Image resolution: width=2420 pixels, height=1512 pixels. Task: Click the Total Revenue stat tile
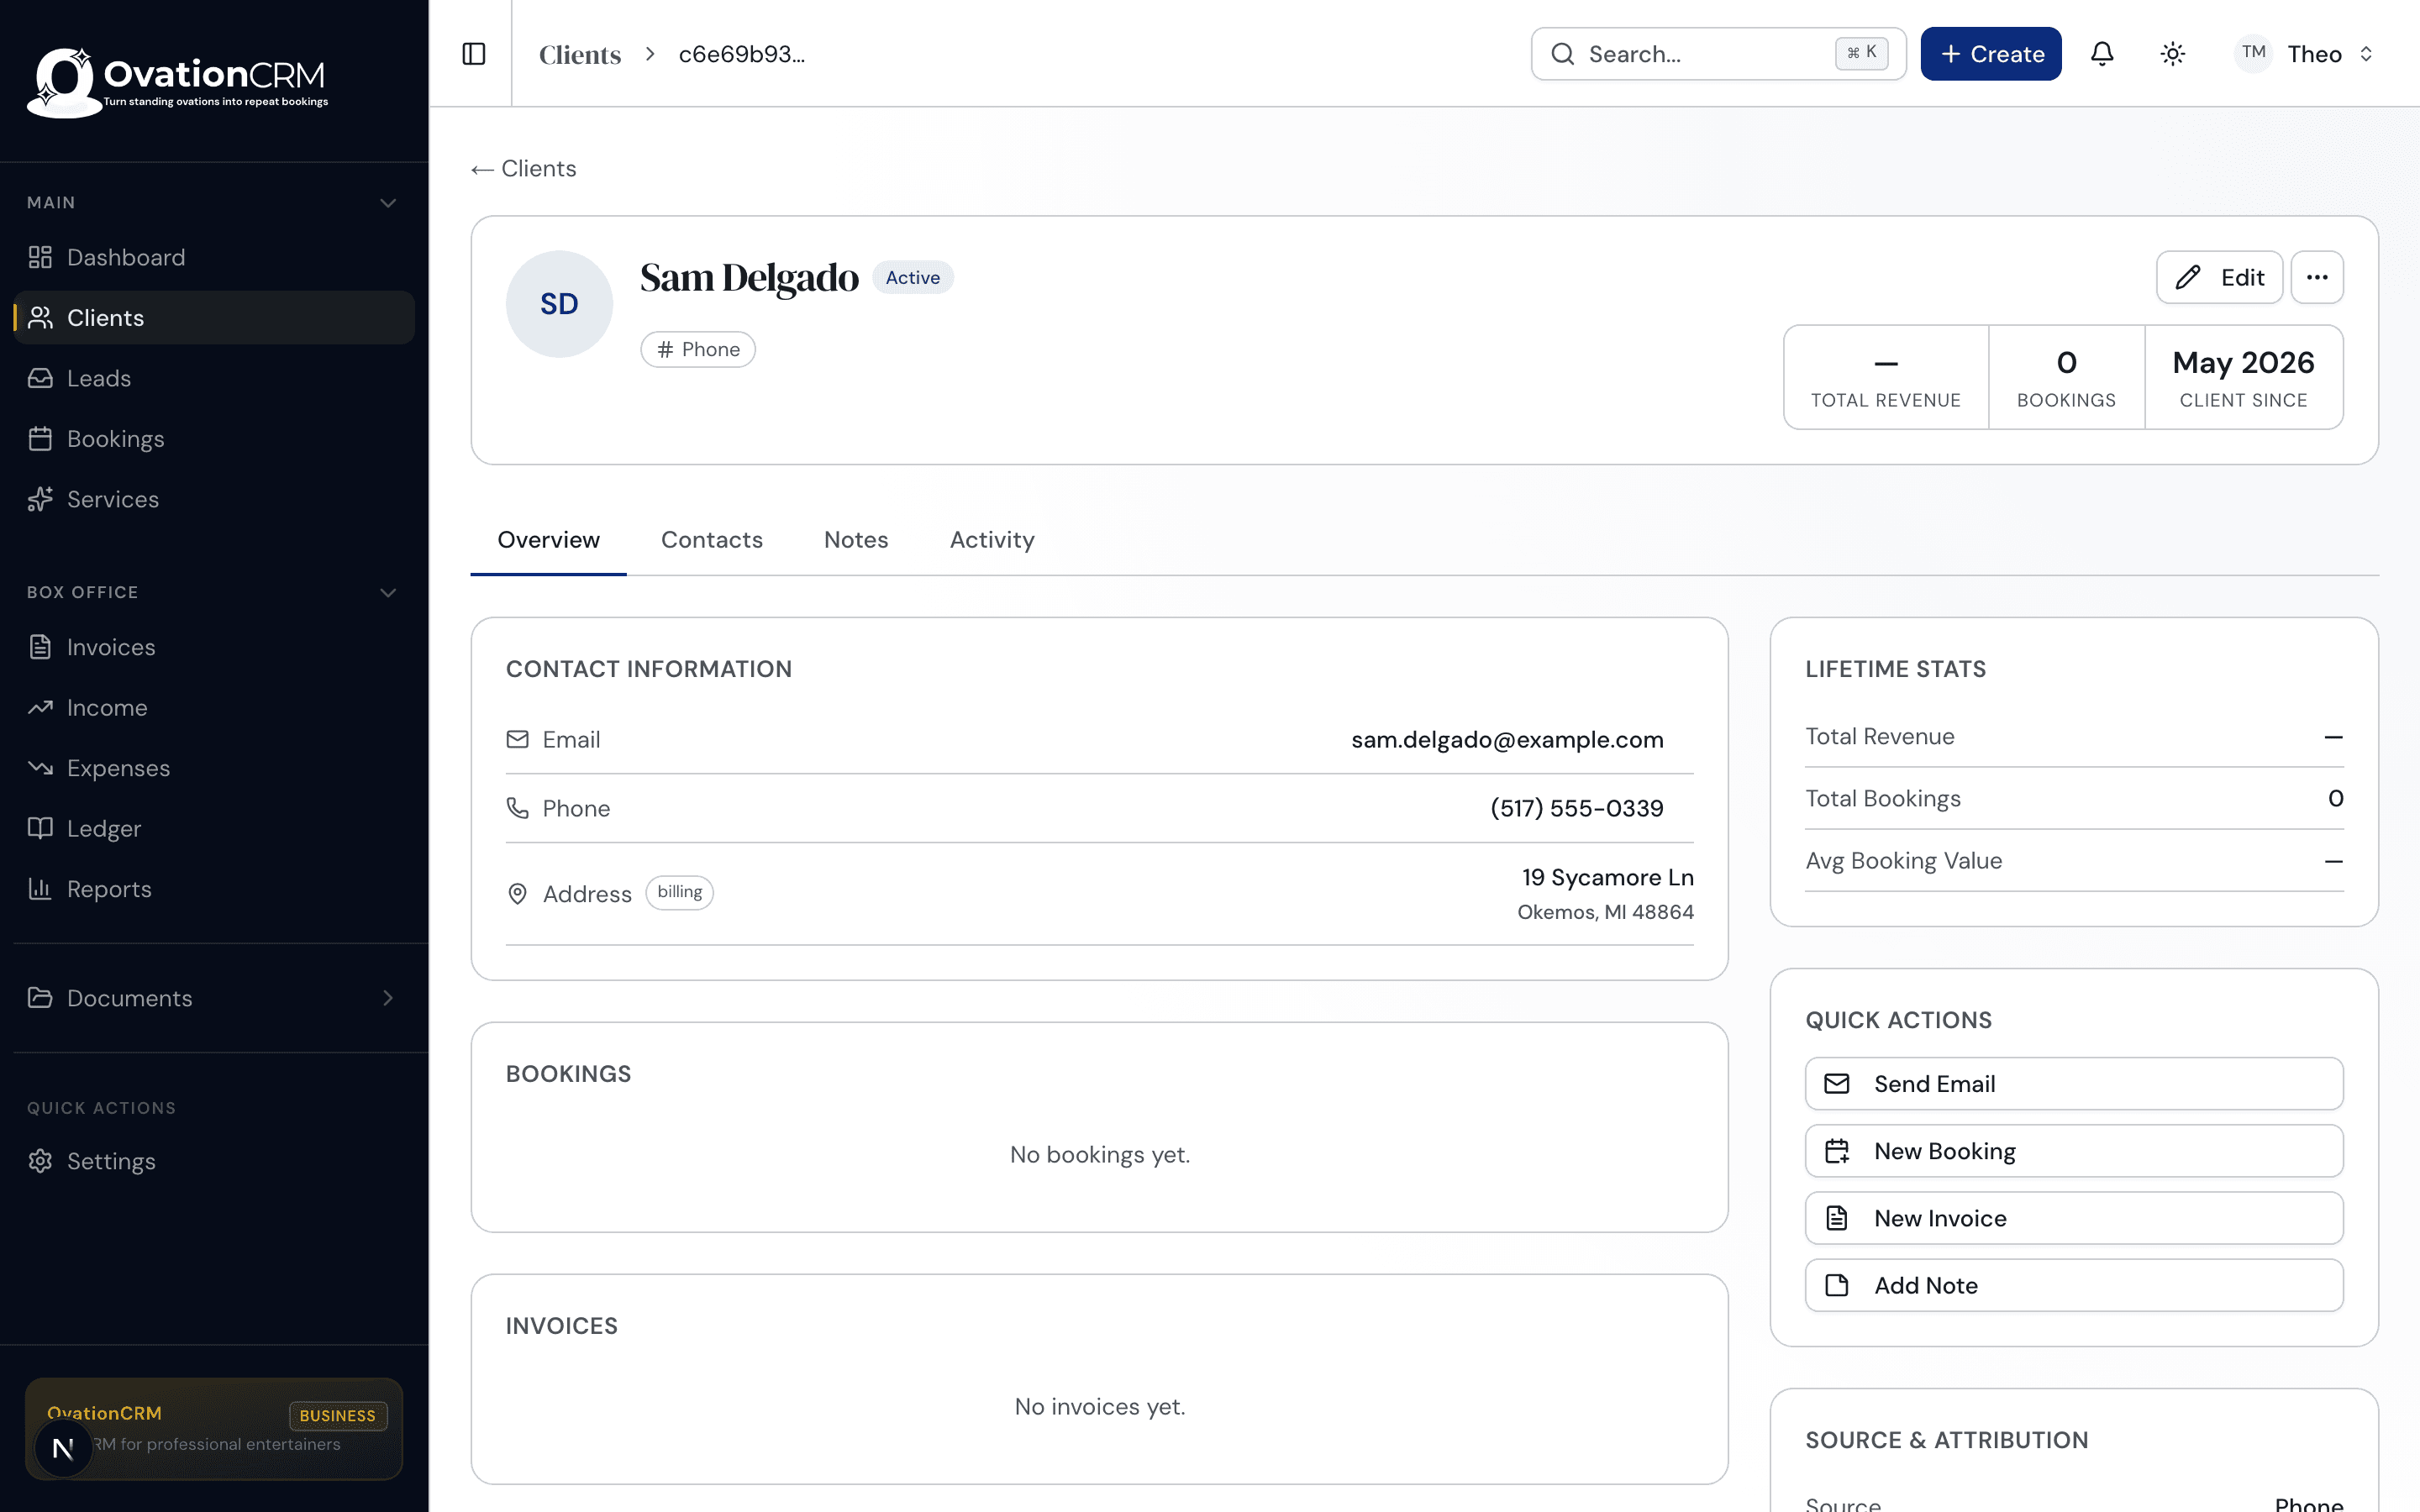pos(1886,378)
